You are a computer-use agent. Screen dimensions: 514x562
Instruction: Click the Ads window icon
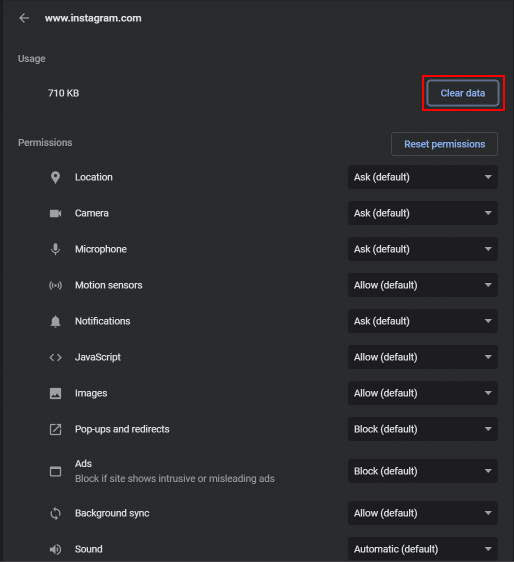55,471
